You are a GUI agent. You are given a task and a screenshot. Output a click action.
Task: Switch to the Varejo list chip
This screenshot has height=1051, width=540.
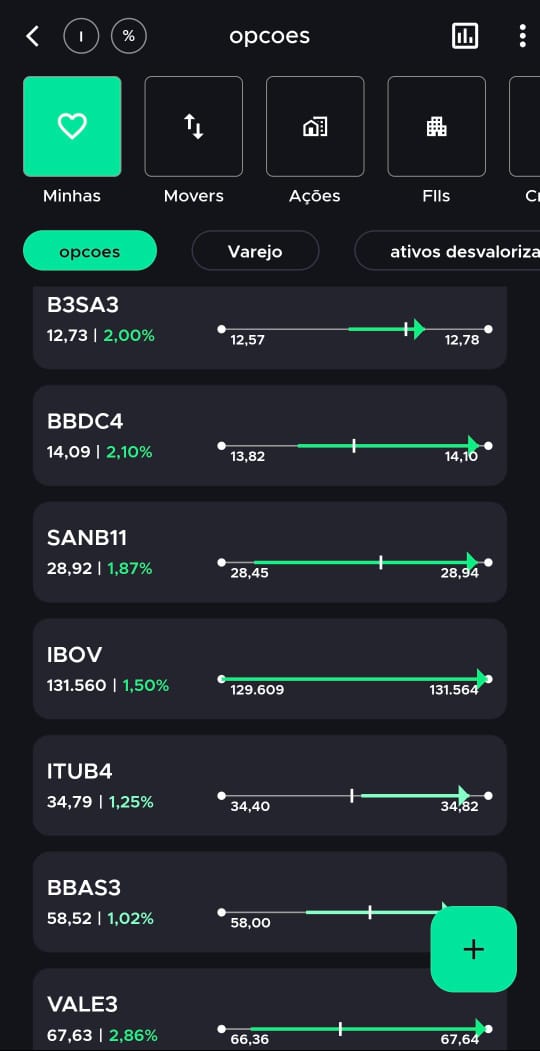coord(255,251)
